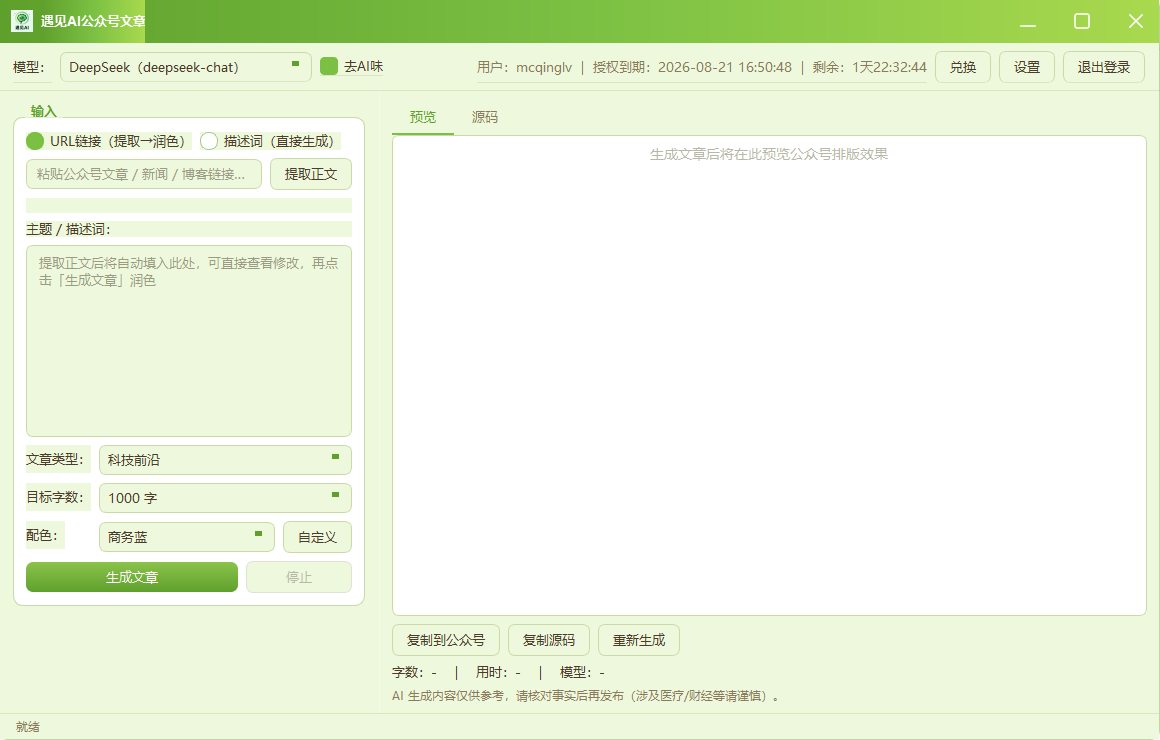
Task: Click the 用时 label below preview
Action: pos(499,673)
